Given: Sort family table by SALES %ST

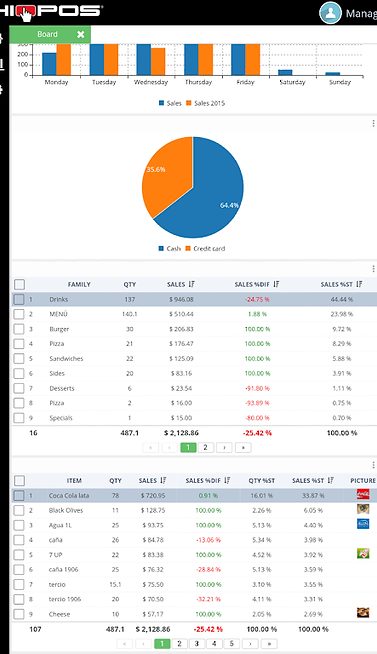Looking at the screenshot, I should tap(359, 284).
